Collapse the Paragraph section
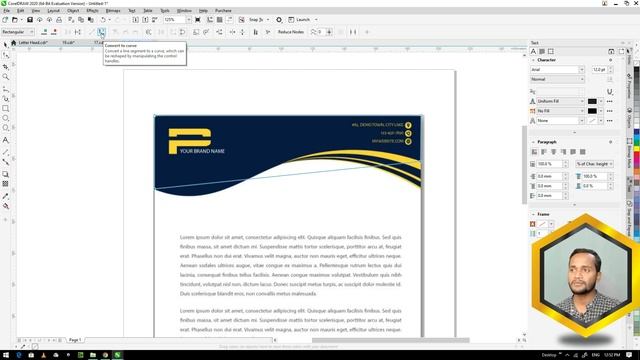 point(533,142)
